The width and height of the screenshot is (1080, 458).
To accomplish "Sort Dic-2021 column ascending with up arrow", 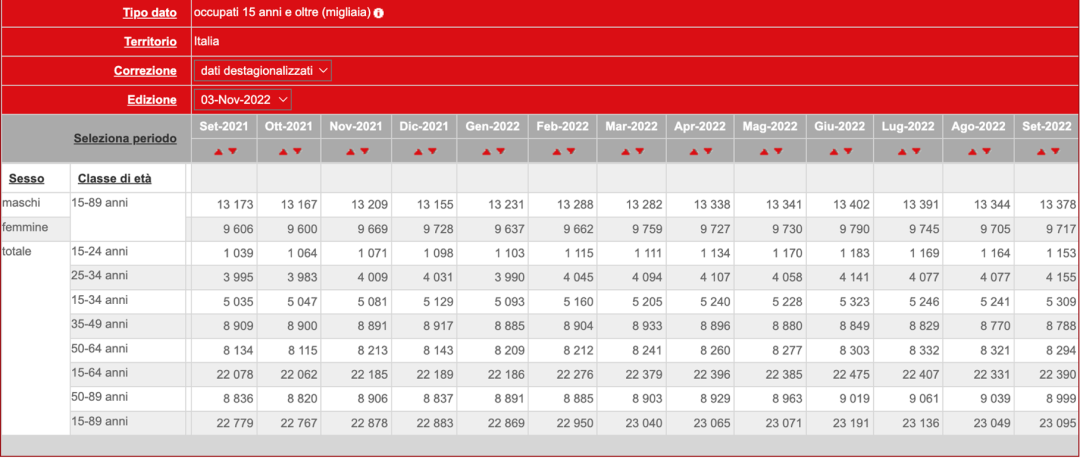I will pyautogui.click(x=419, y=152).
